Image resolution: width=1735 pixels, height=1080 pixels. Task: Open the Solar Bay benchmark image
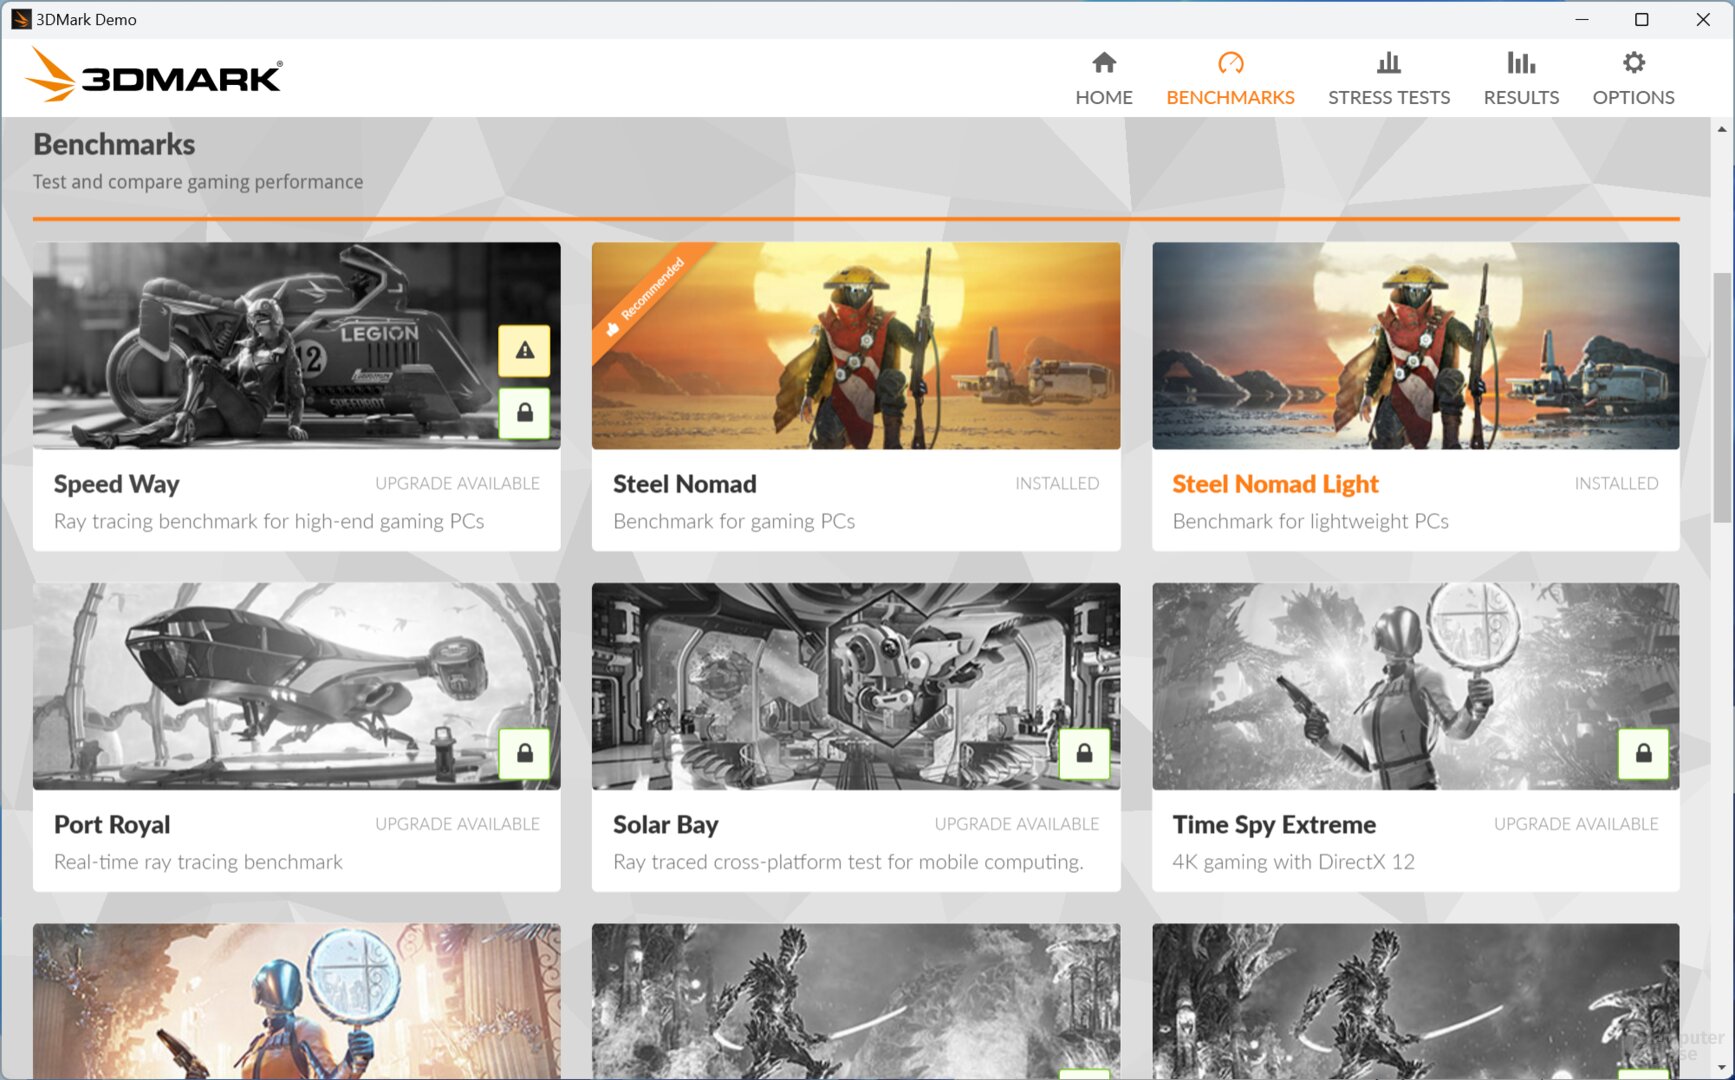coord(856,687)
